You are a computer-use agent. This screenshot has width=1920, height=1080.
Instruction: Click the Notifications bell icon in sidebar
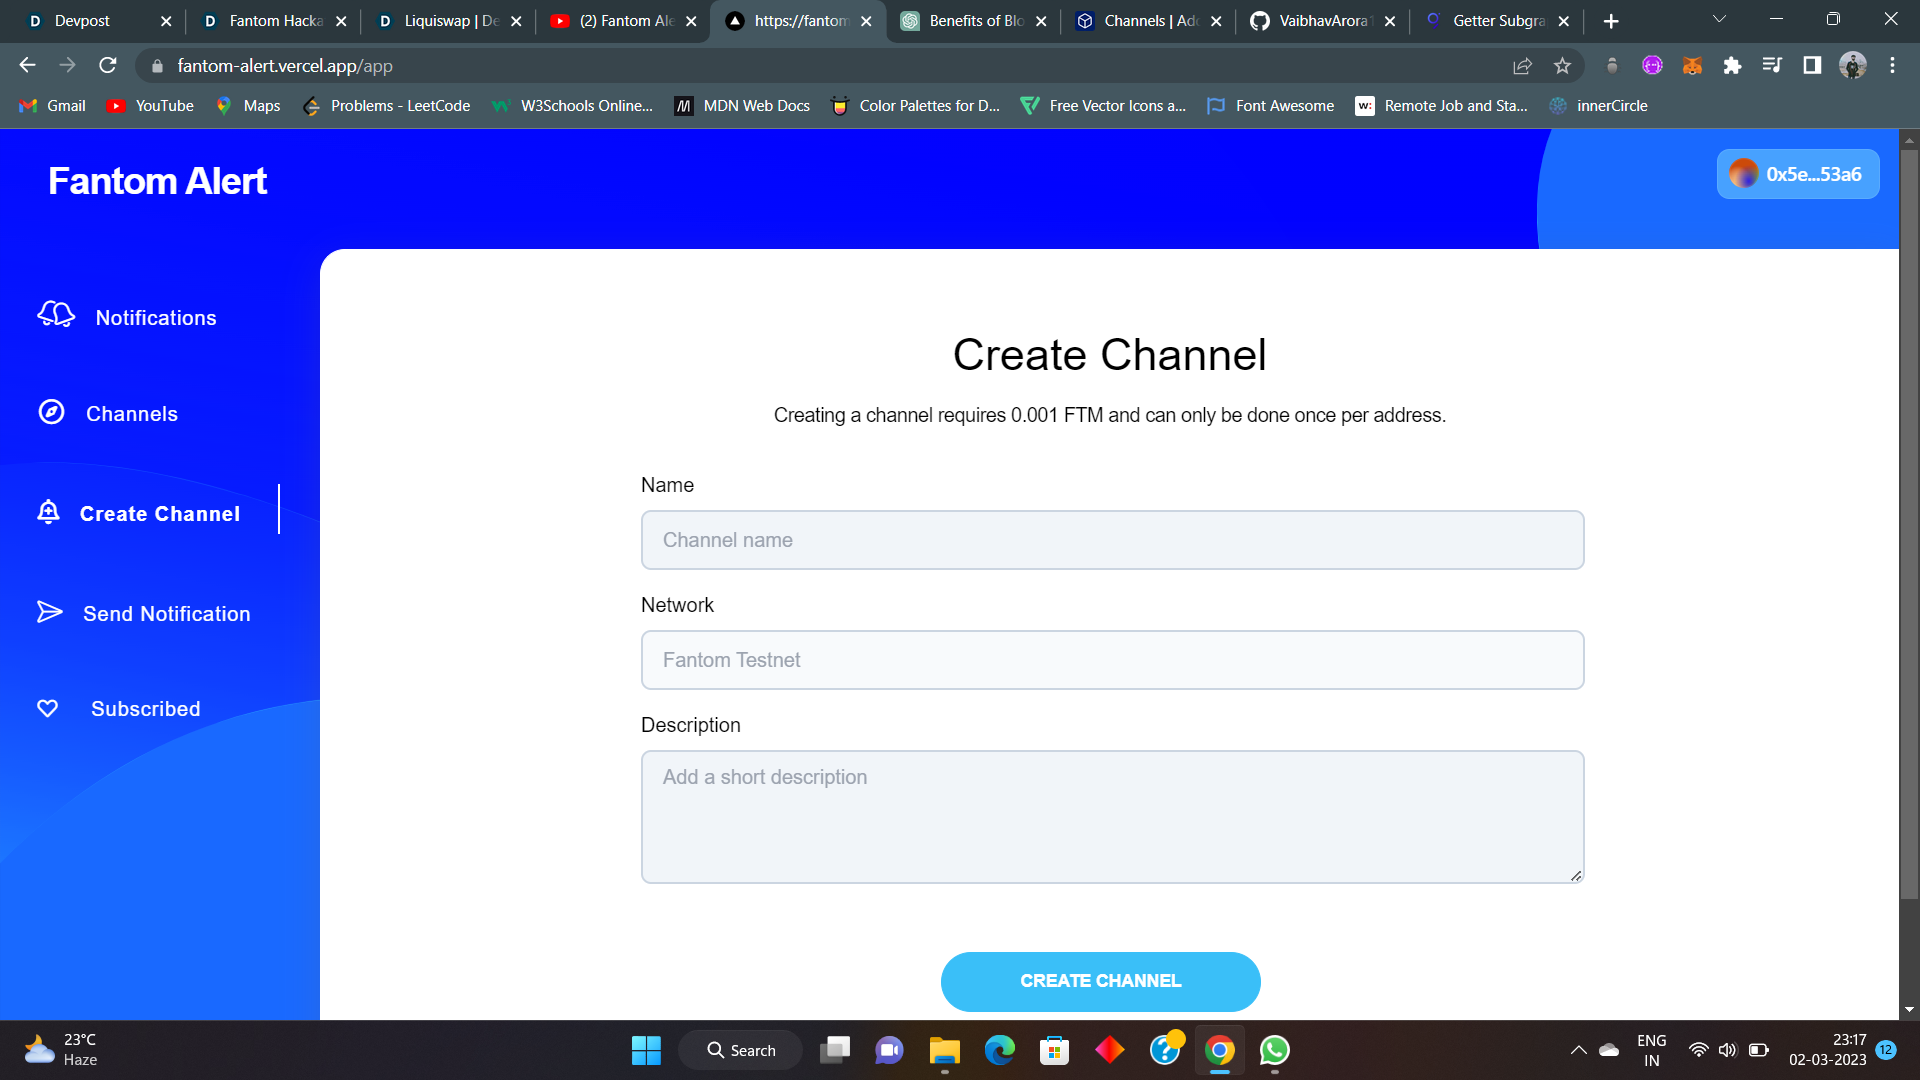click(56, 315)
